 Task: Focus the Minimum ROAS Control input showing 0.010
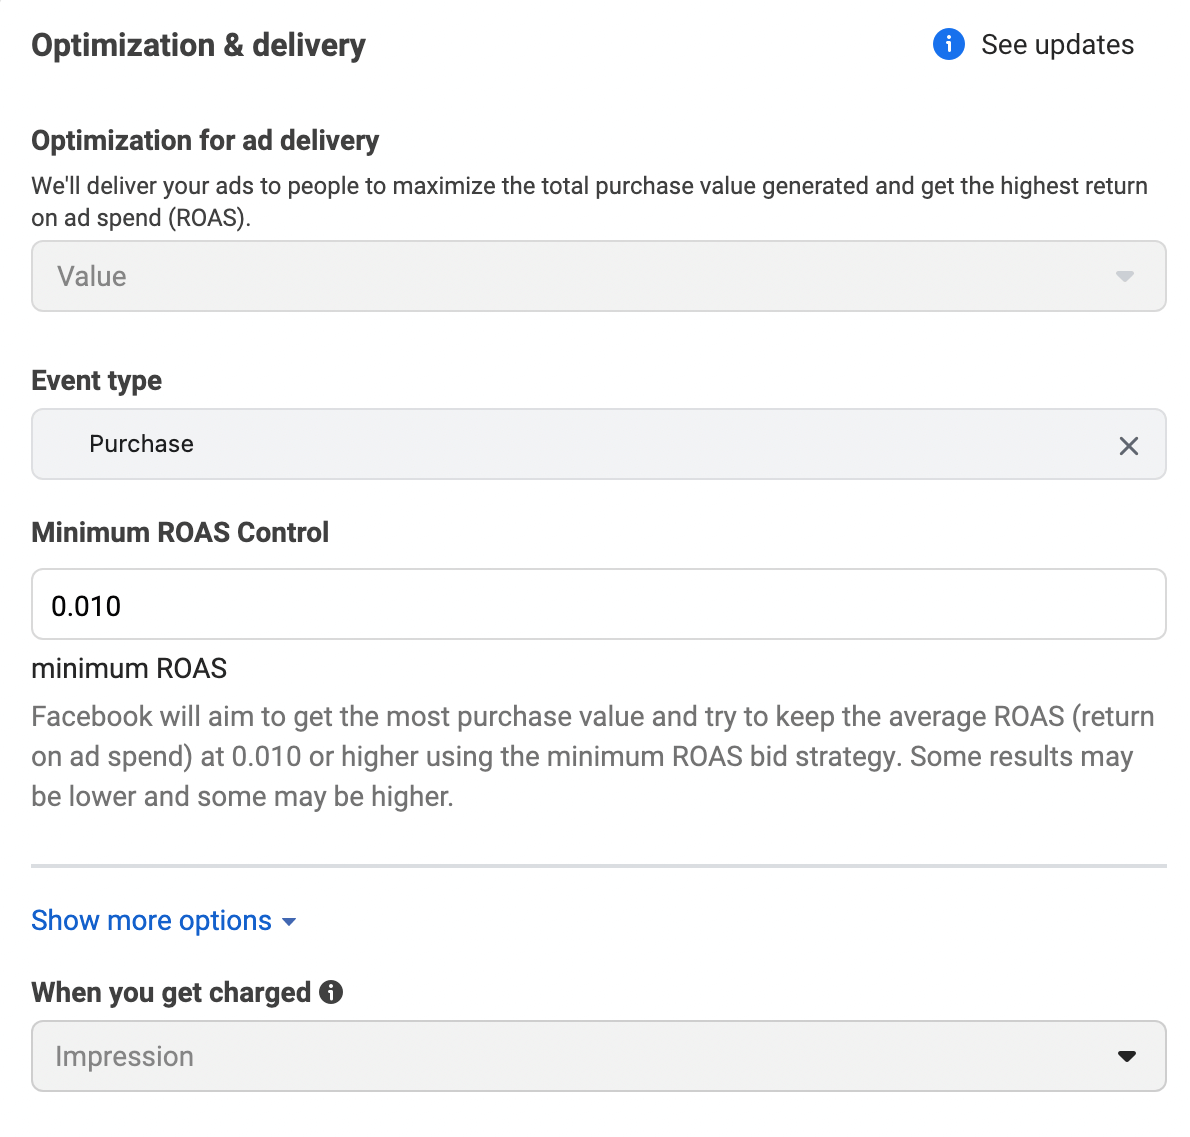coord(598,604)
